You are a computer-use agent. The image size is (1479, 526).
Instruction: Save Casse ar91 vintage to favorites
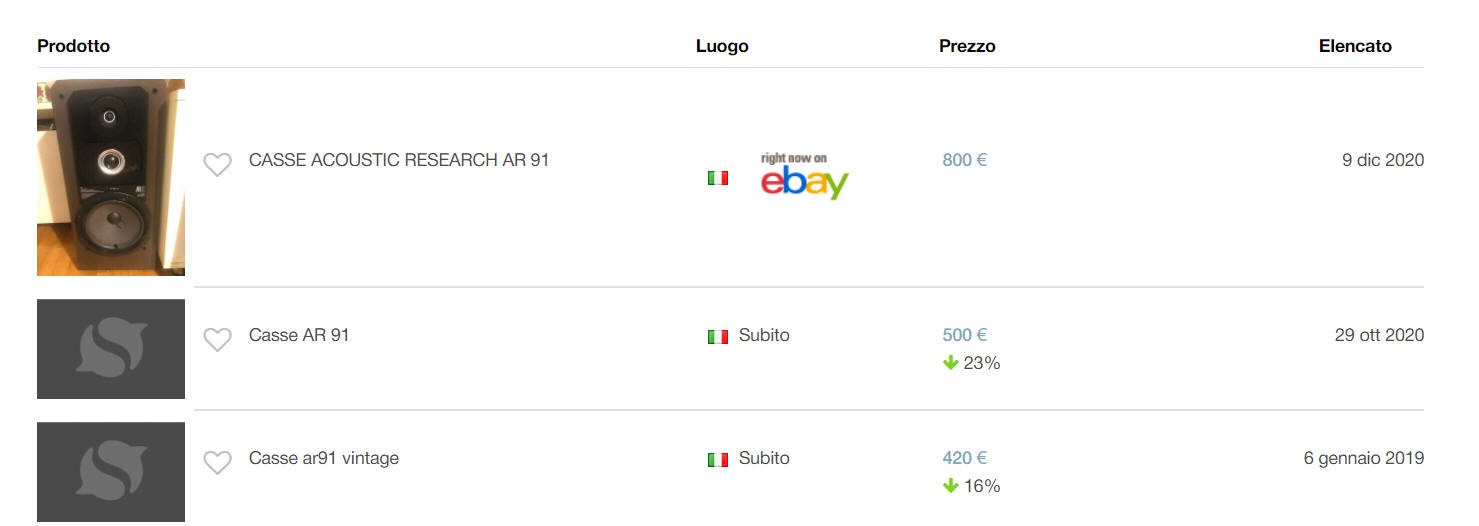[217, 462]
